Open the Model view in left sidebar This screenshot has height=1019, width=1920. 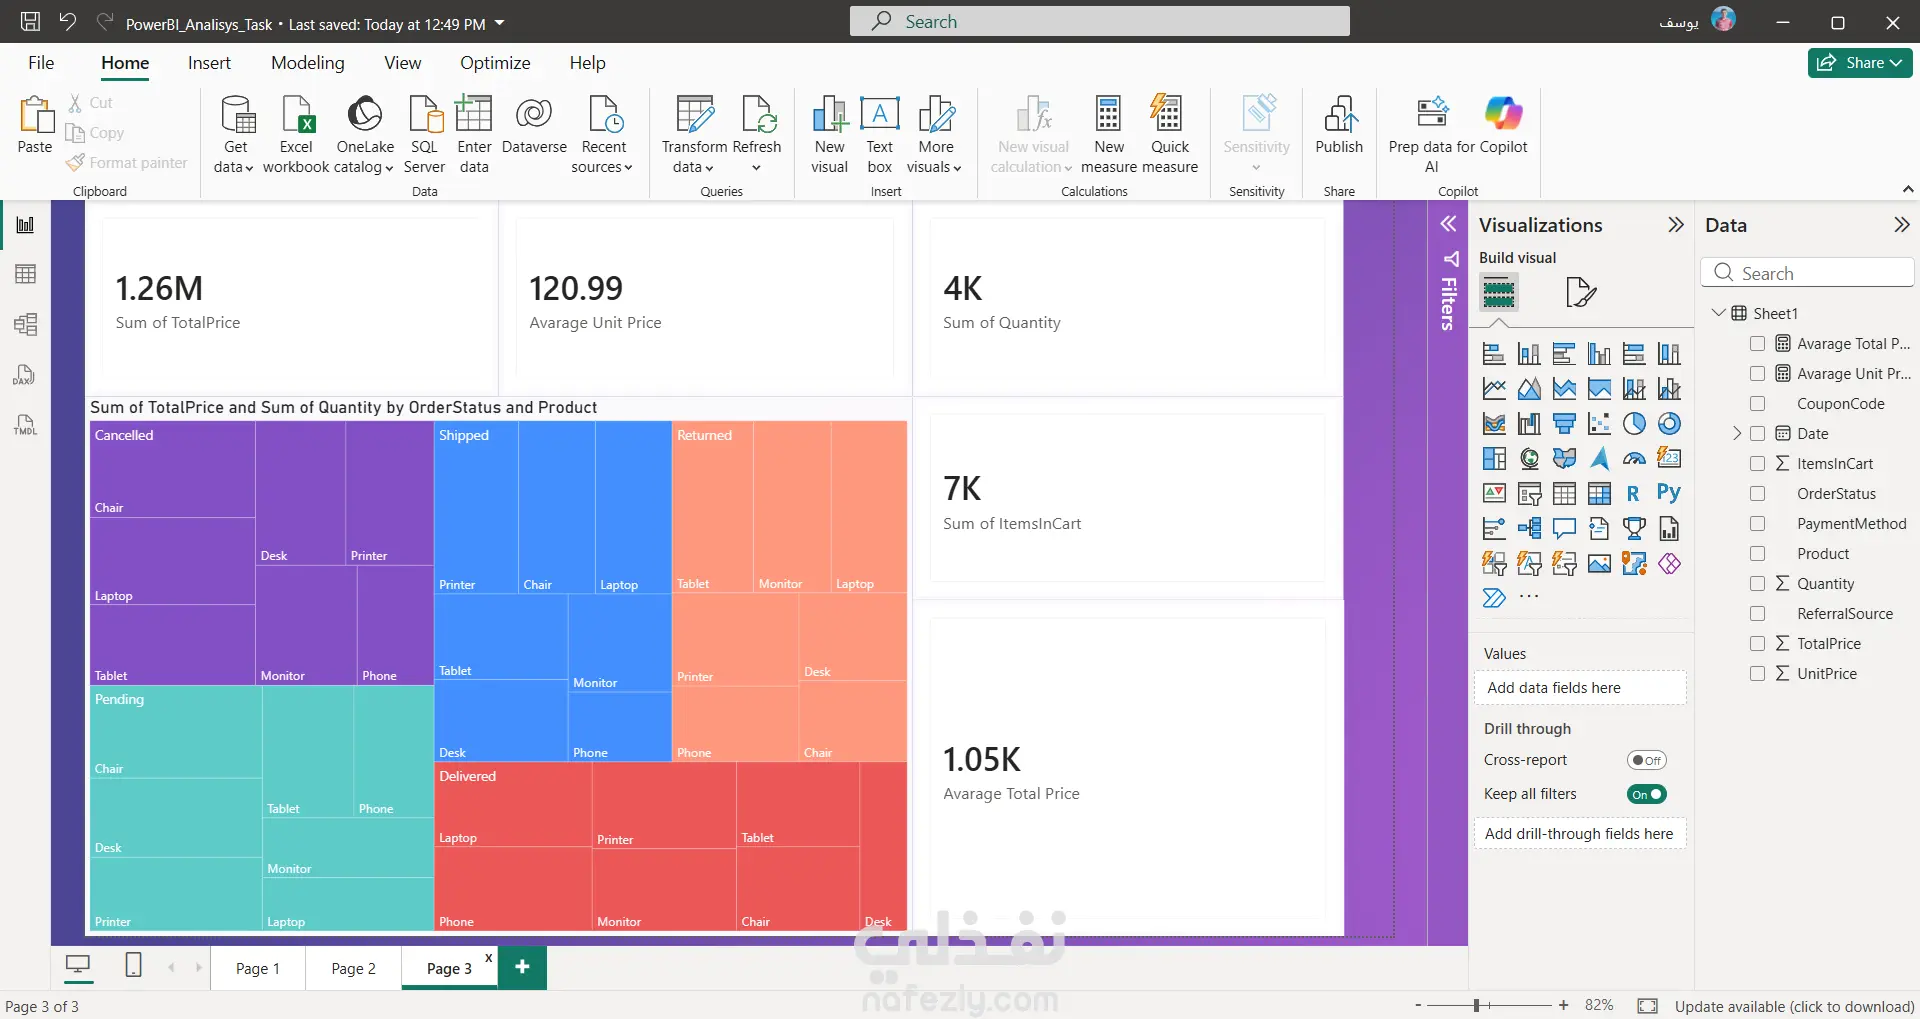pos(26,324)
